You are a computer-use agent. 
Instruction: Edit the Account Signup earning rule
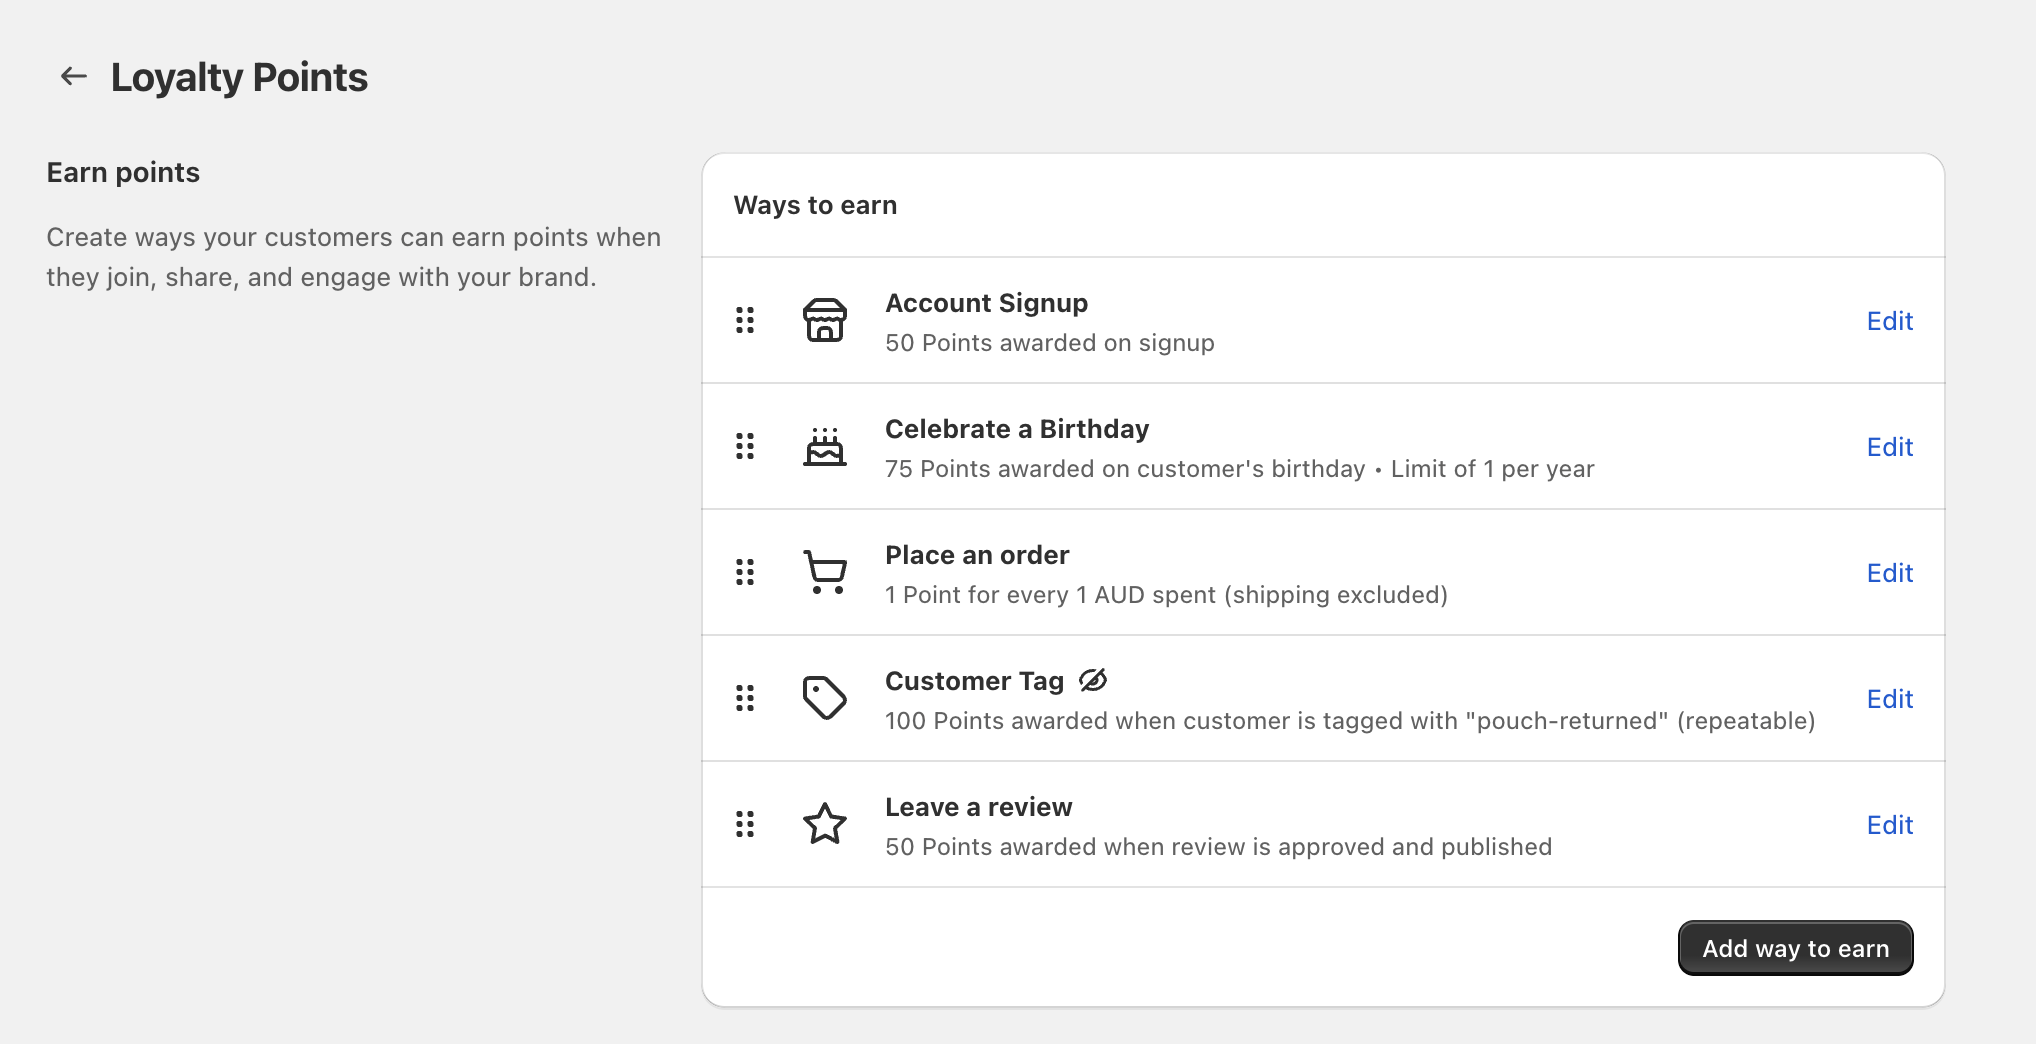(1889, 320)
